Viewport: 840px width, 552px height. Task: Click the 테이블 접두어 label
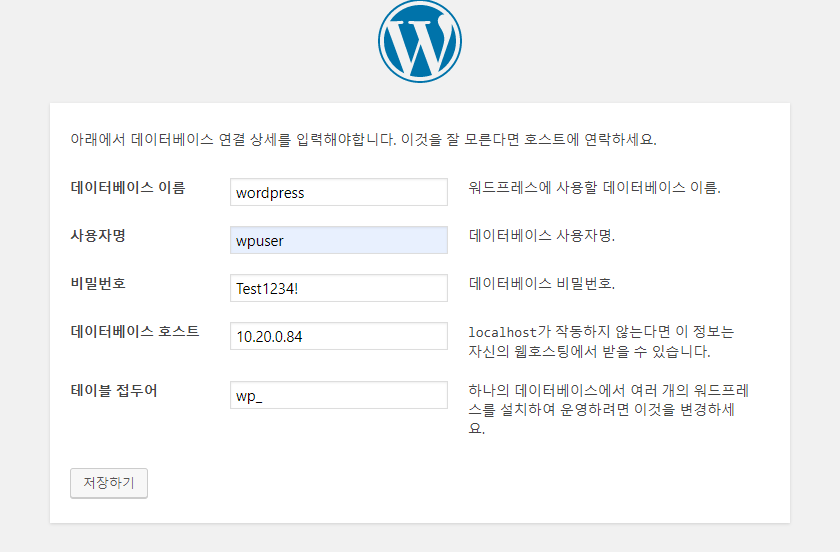click(114, 390)
